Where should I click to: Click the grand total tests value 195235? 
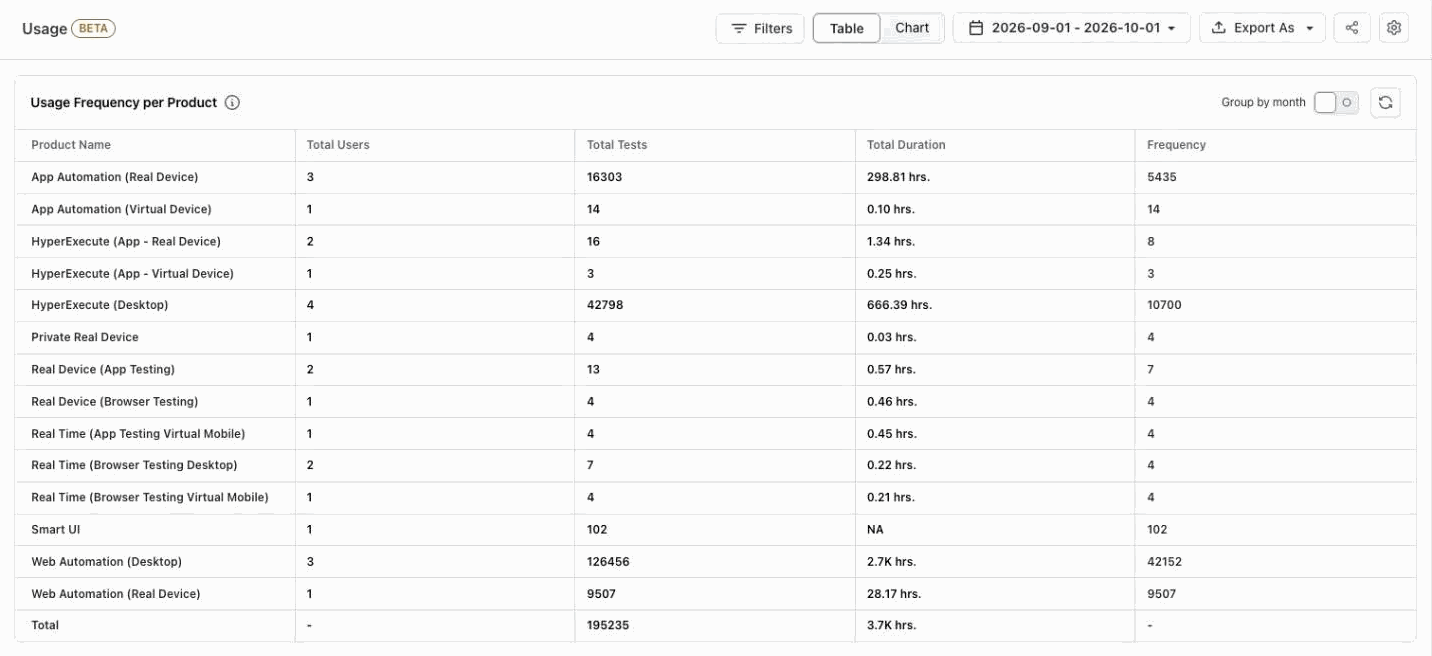point(608,625)
